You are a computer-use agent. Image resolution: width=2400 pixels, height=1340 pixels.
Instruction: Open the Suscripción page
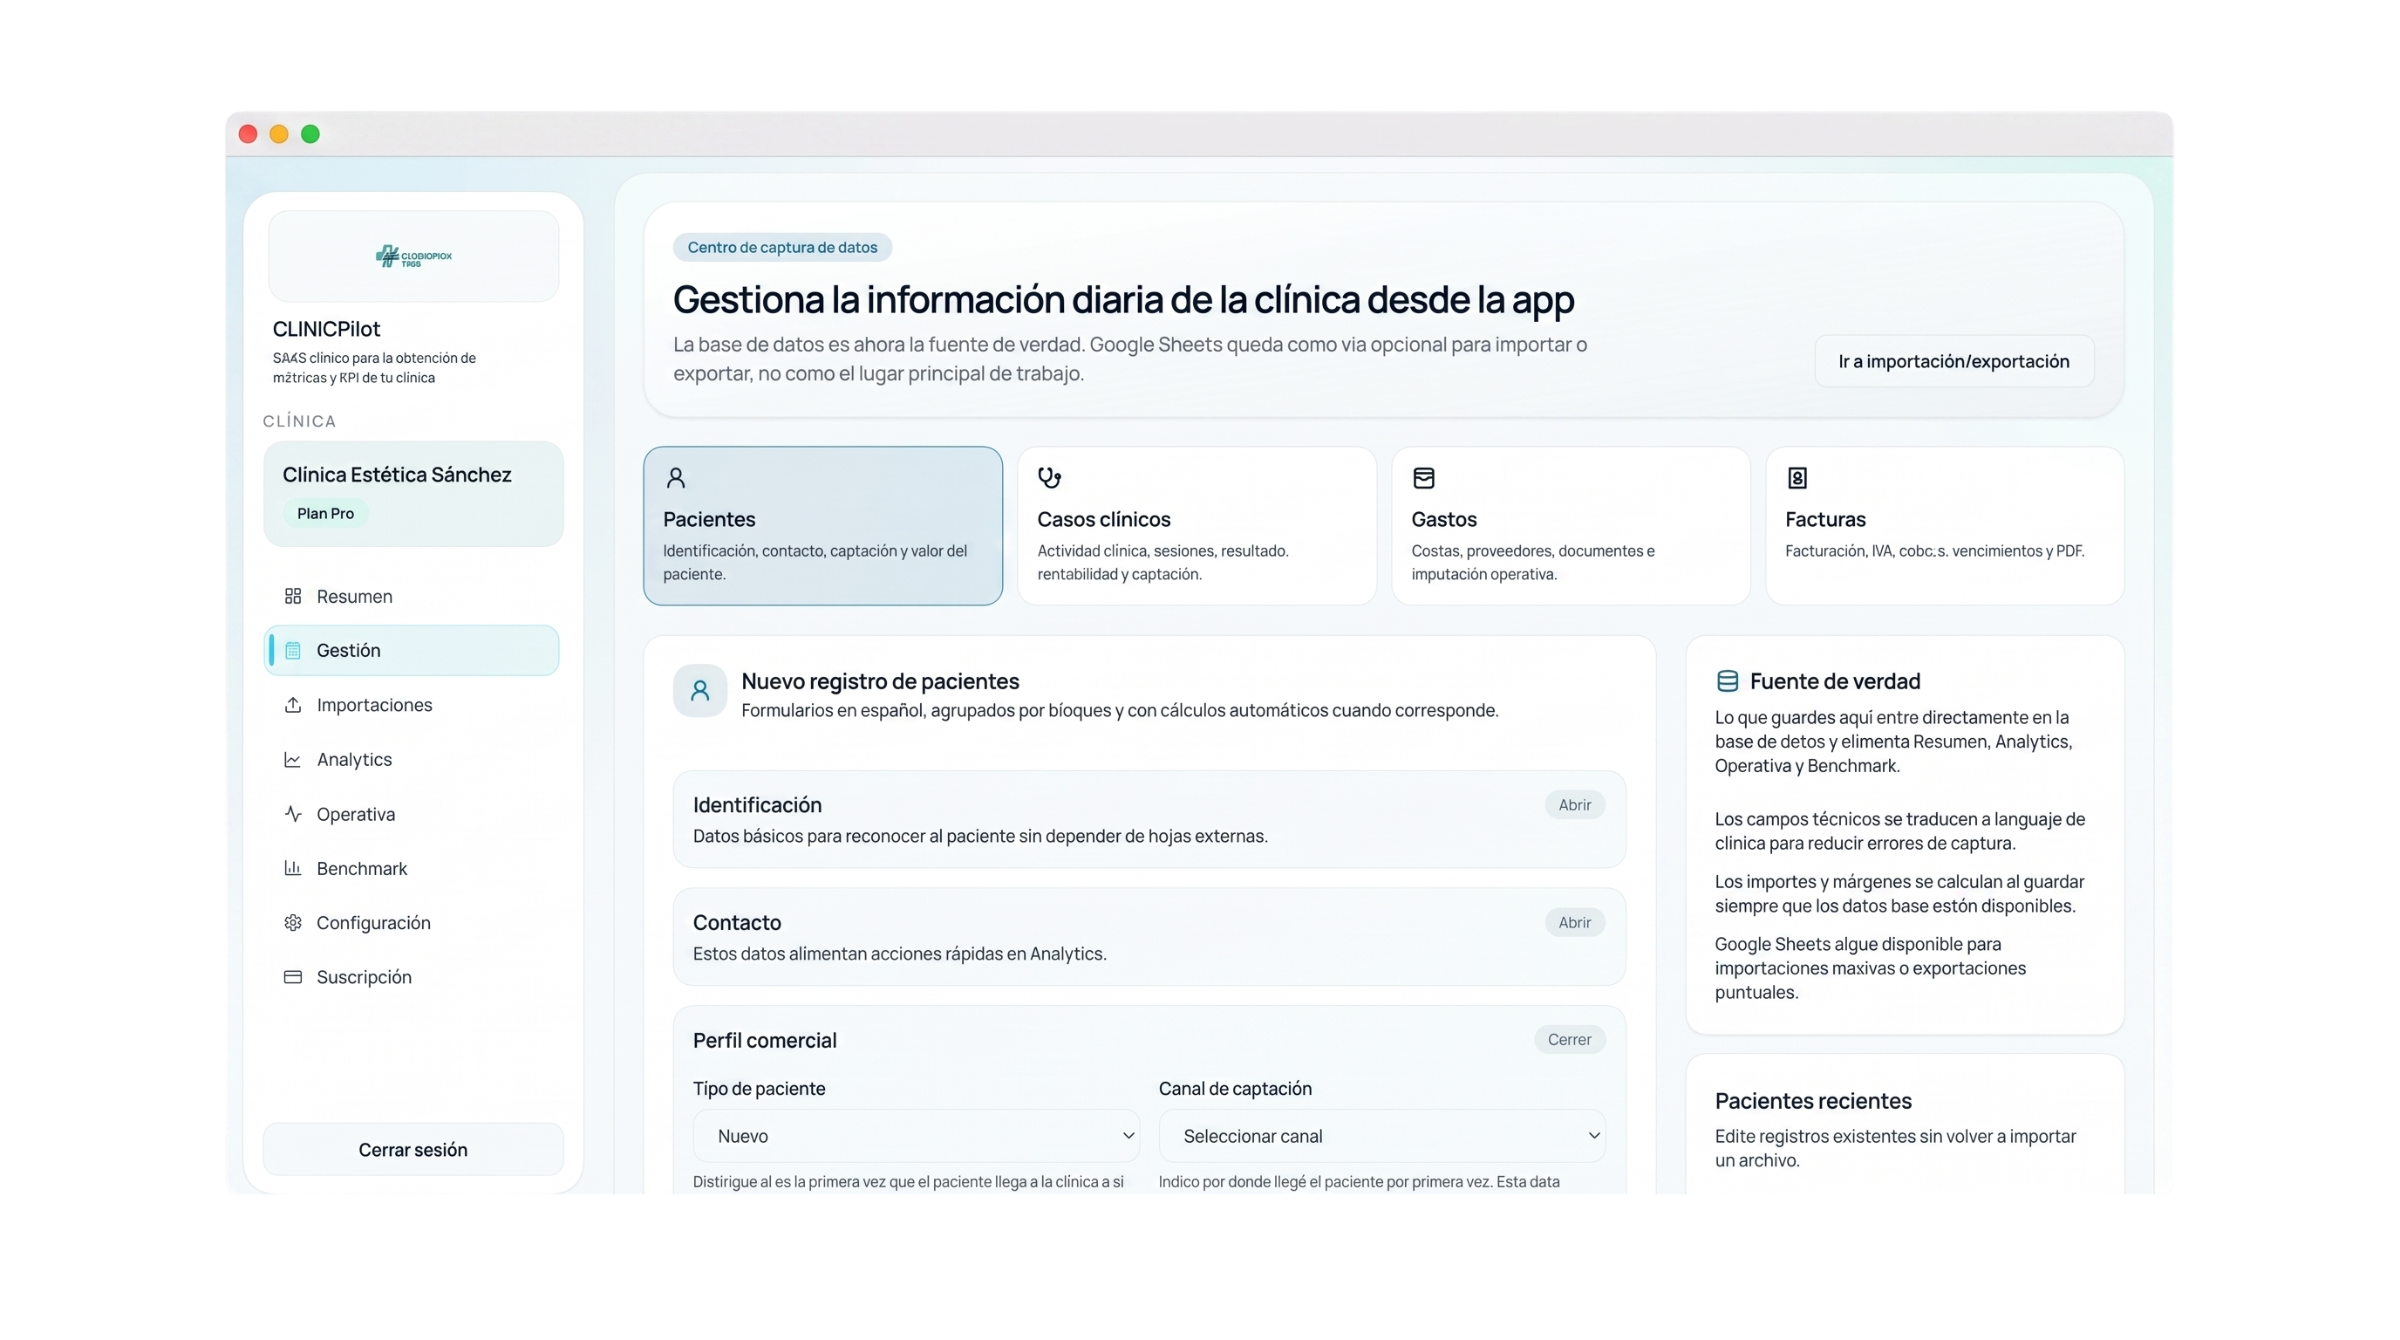412,977
